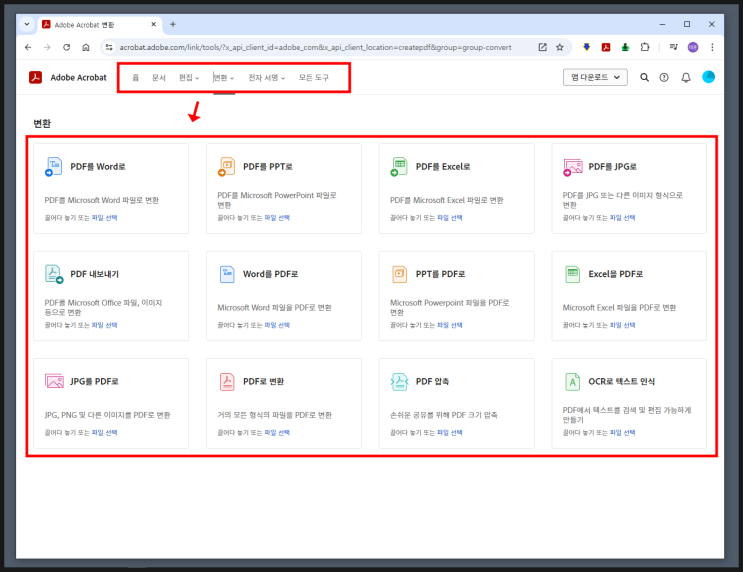Click 파일 선택 in PDF를 PPT로 card
743x572 pixels.
tap(277, 218)
